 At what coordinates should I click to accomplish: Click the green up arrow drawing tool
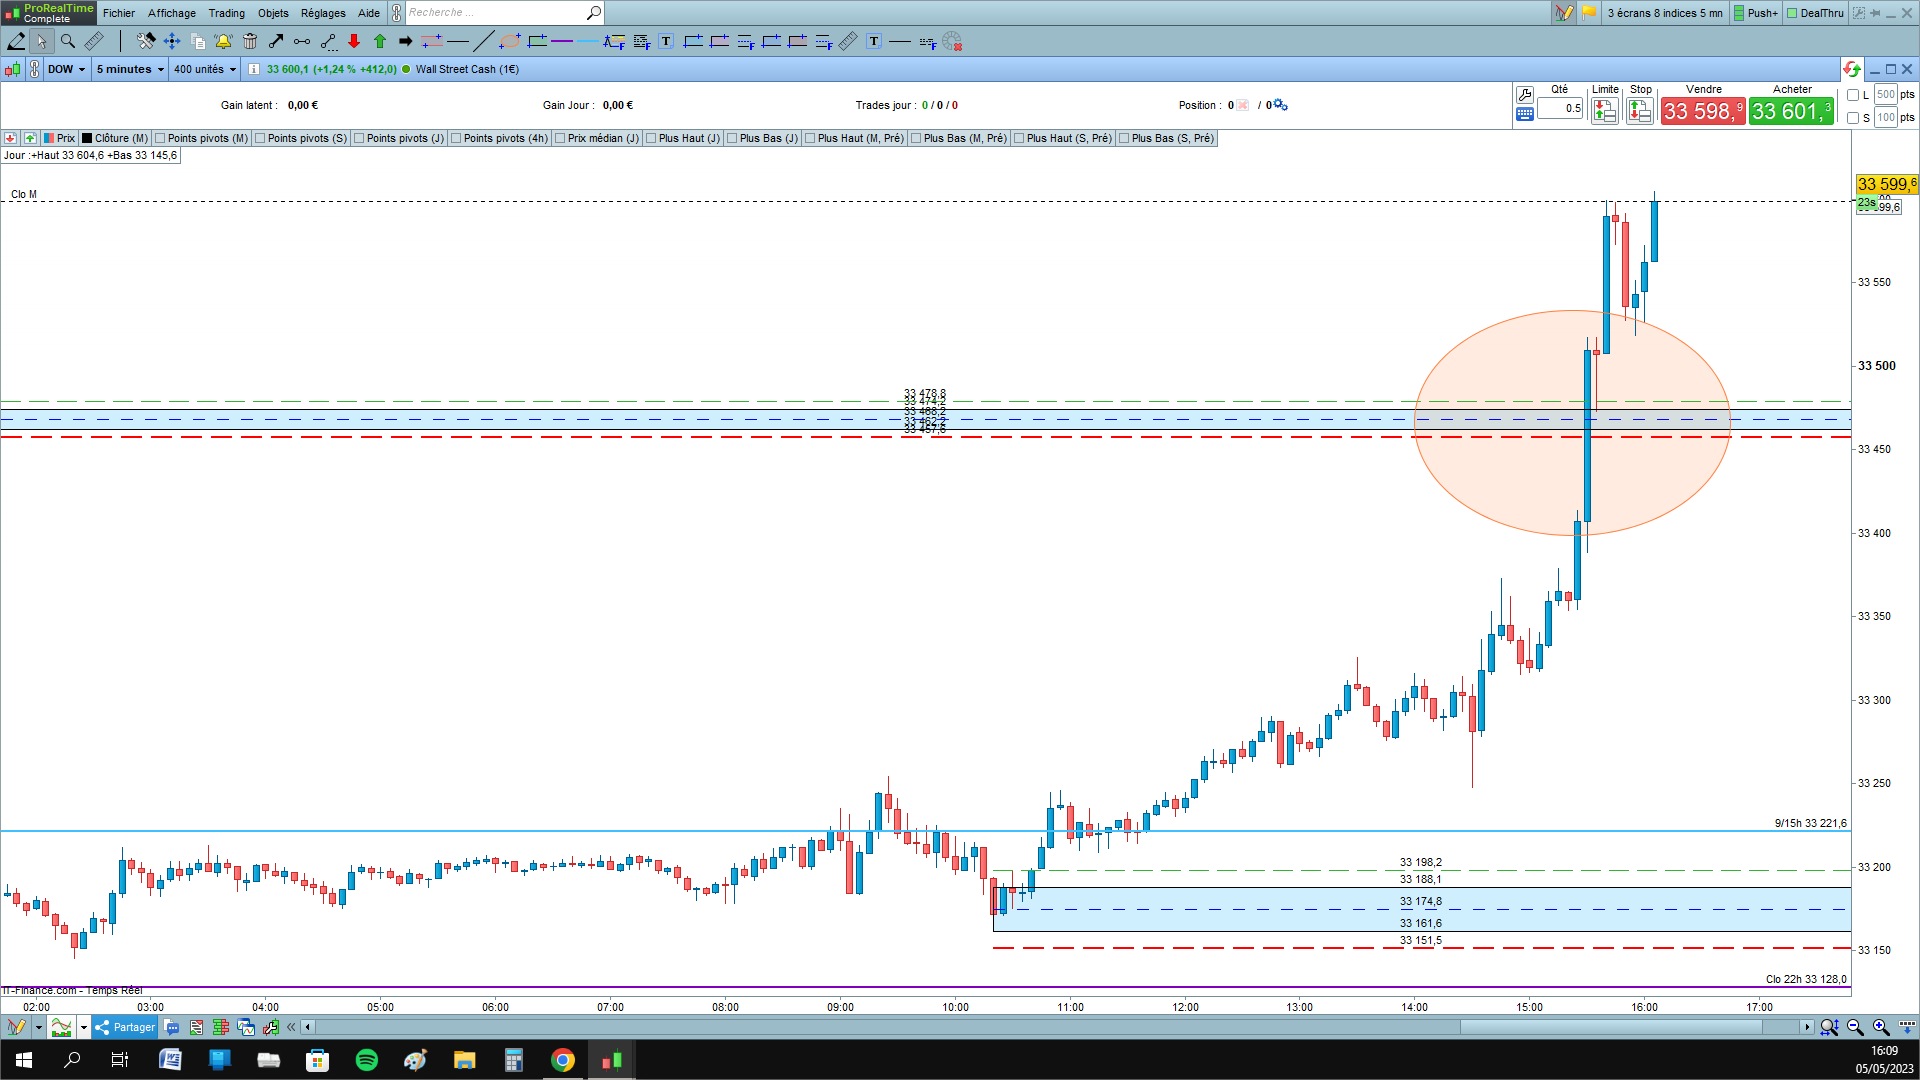pos(380,41)
